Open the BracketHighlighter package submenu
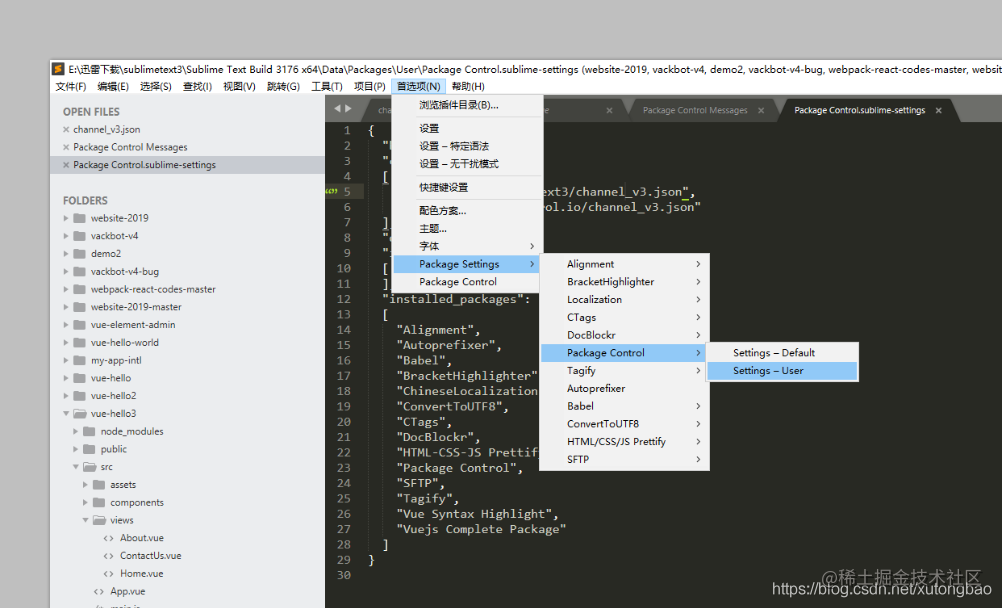The height and width of the screenshot is (608, 1002). (x=624, y=282)
